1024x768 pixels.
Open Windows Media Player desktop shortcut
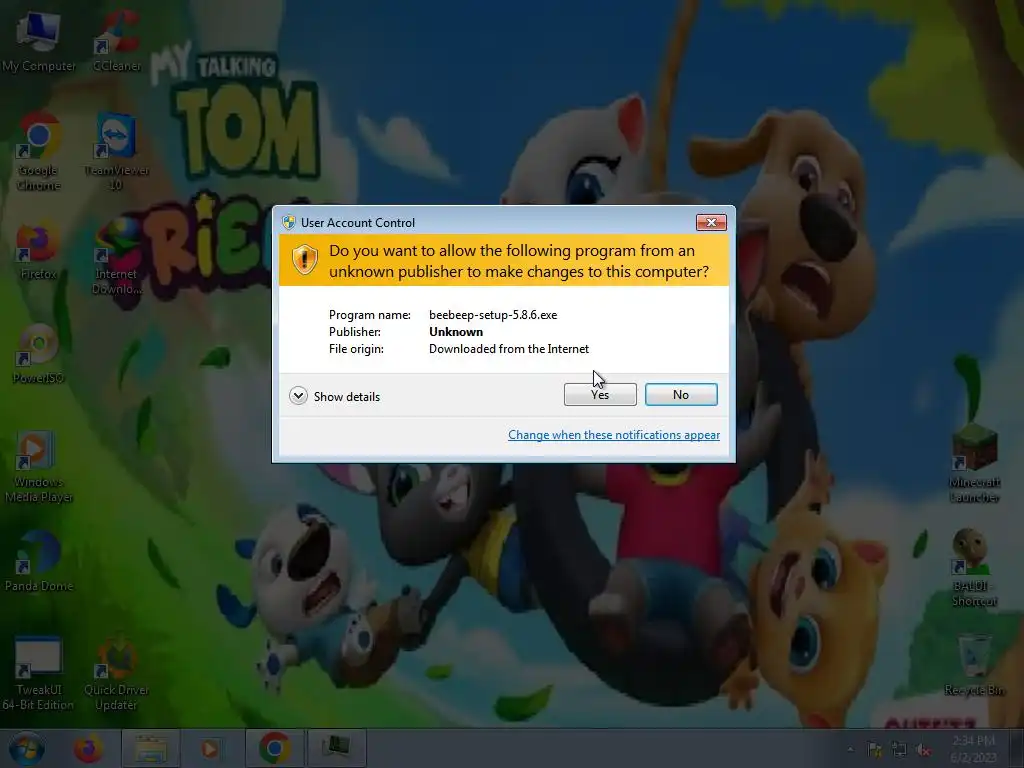tap(39, 467)
